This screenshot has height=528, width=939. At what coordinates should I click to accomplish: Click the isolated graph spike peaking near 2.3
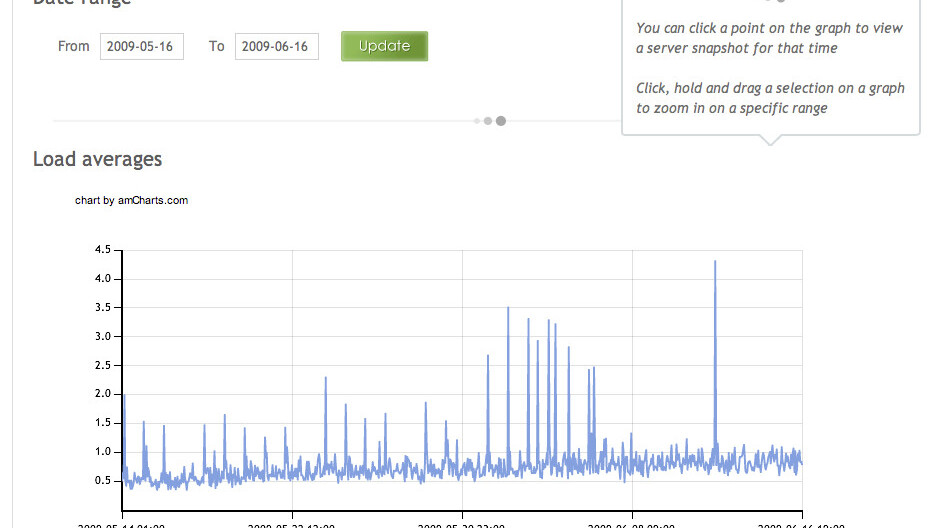326,380
